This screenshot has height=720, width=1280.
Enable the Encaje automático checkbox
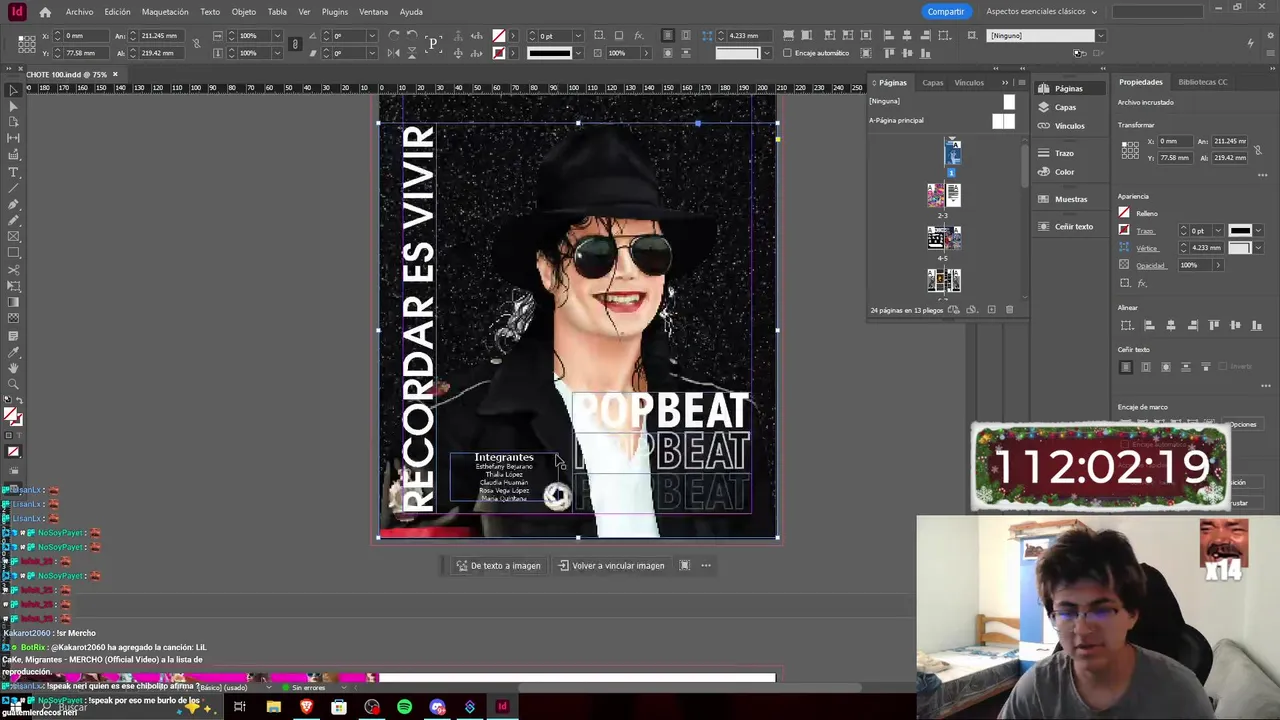[787, 53]
